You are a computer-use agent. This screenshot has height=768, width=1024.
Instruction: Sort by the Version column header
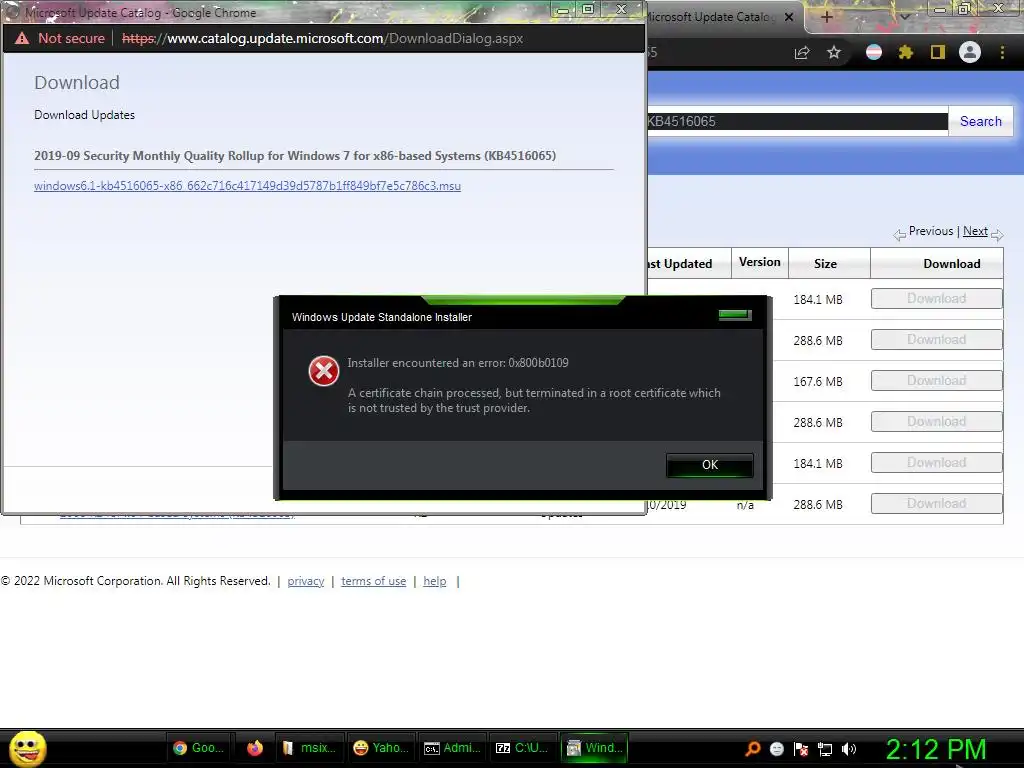(x=760, y=262)
